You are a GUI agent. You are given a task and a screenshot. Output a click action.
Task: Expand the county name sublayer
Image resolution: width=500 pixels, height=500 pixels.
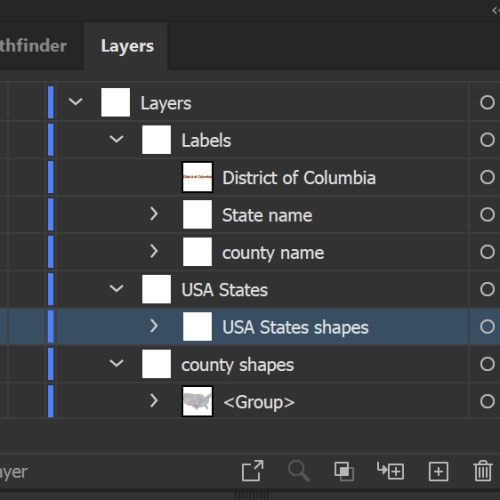[154, 251]
